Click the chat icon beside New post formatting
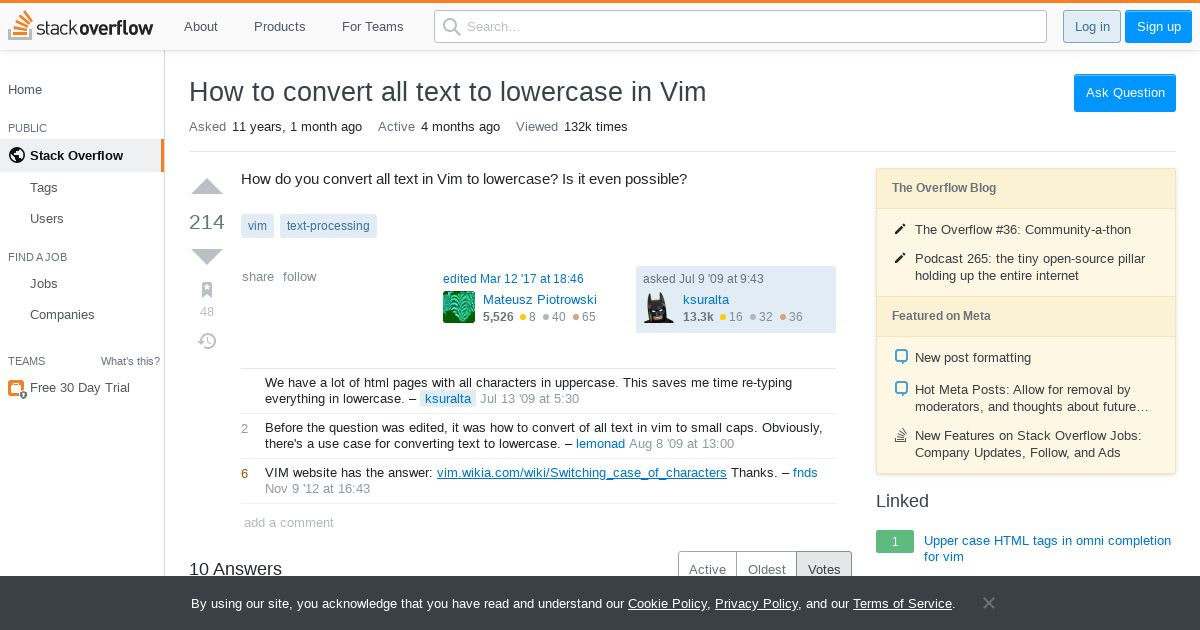This screenshot has height=630, width=1200. [x=901, y=357]
